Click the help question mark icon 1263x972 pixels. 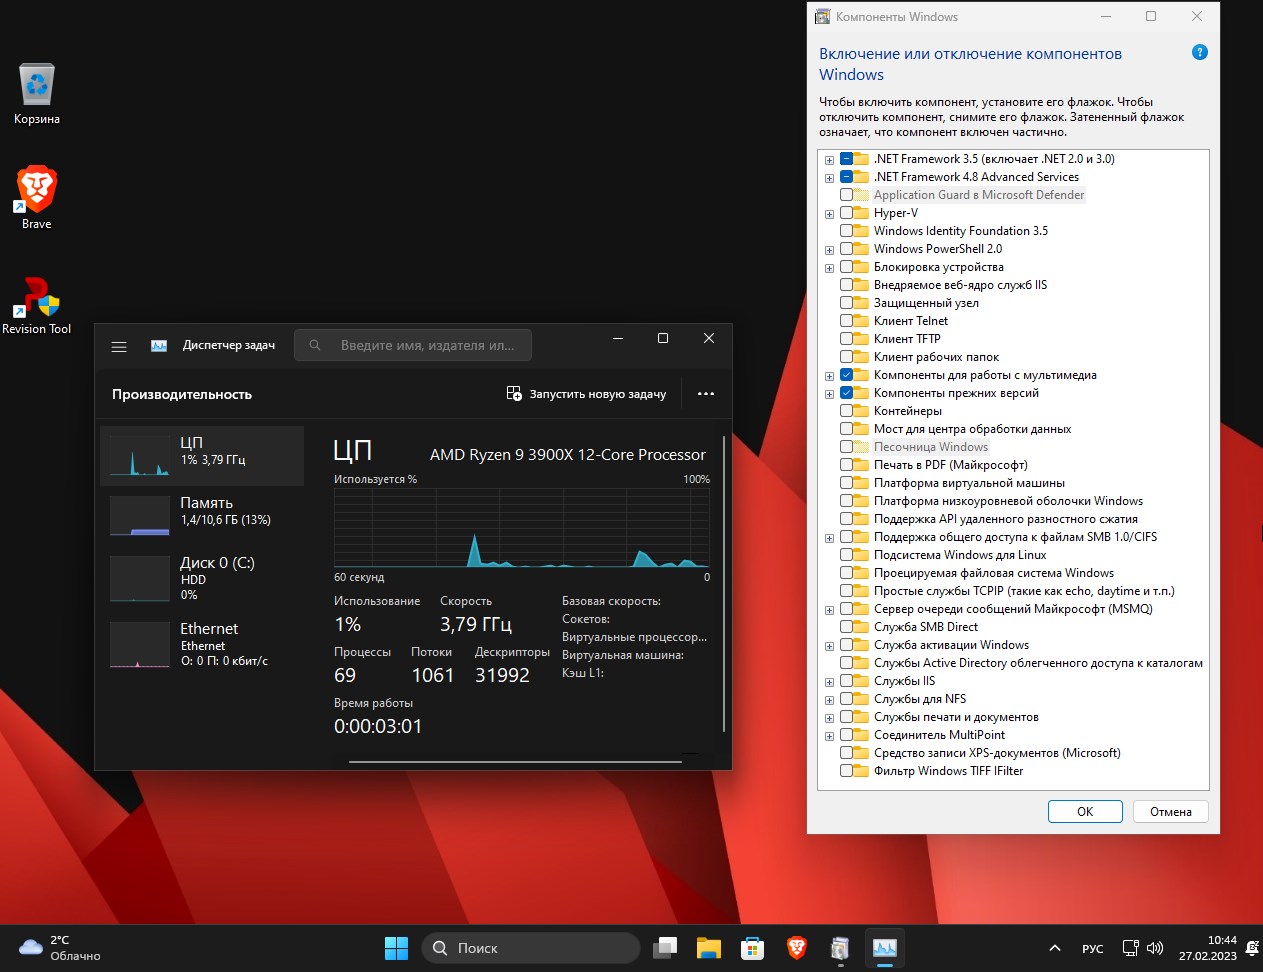point(1200,53)
